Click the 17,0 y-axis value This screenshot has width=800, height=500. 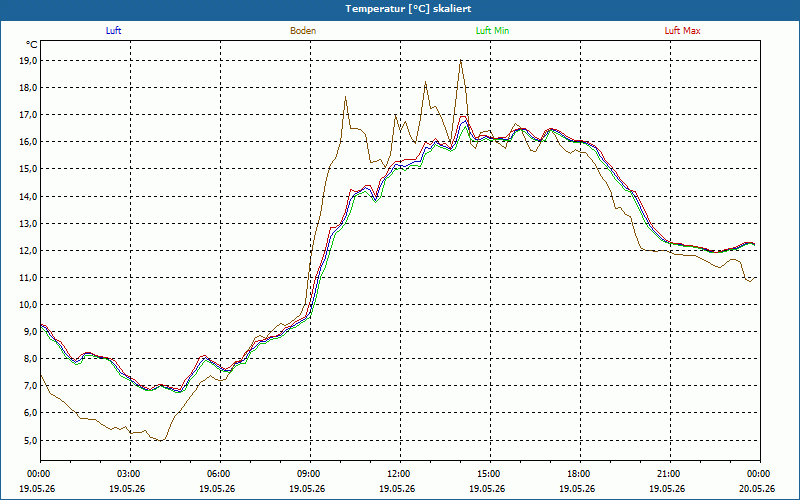[x=28, y=115]
